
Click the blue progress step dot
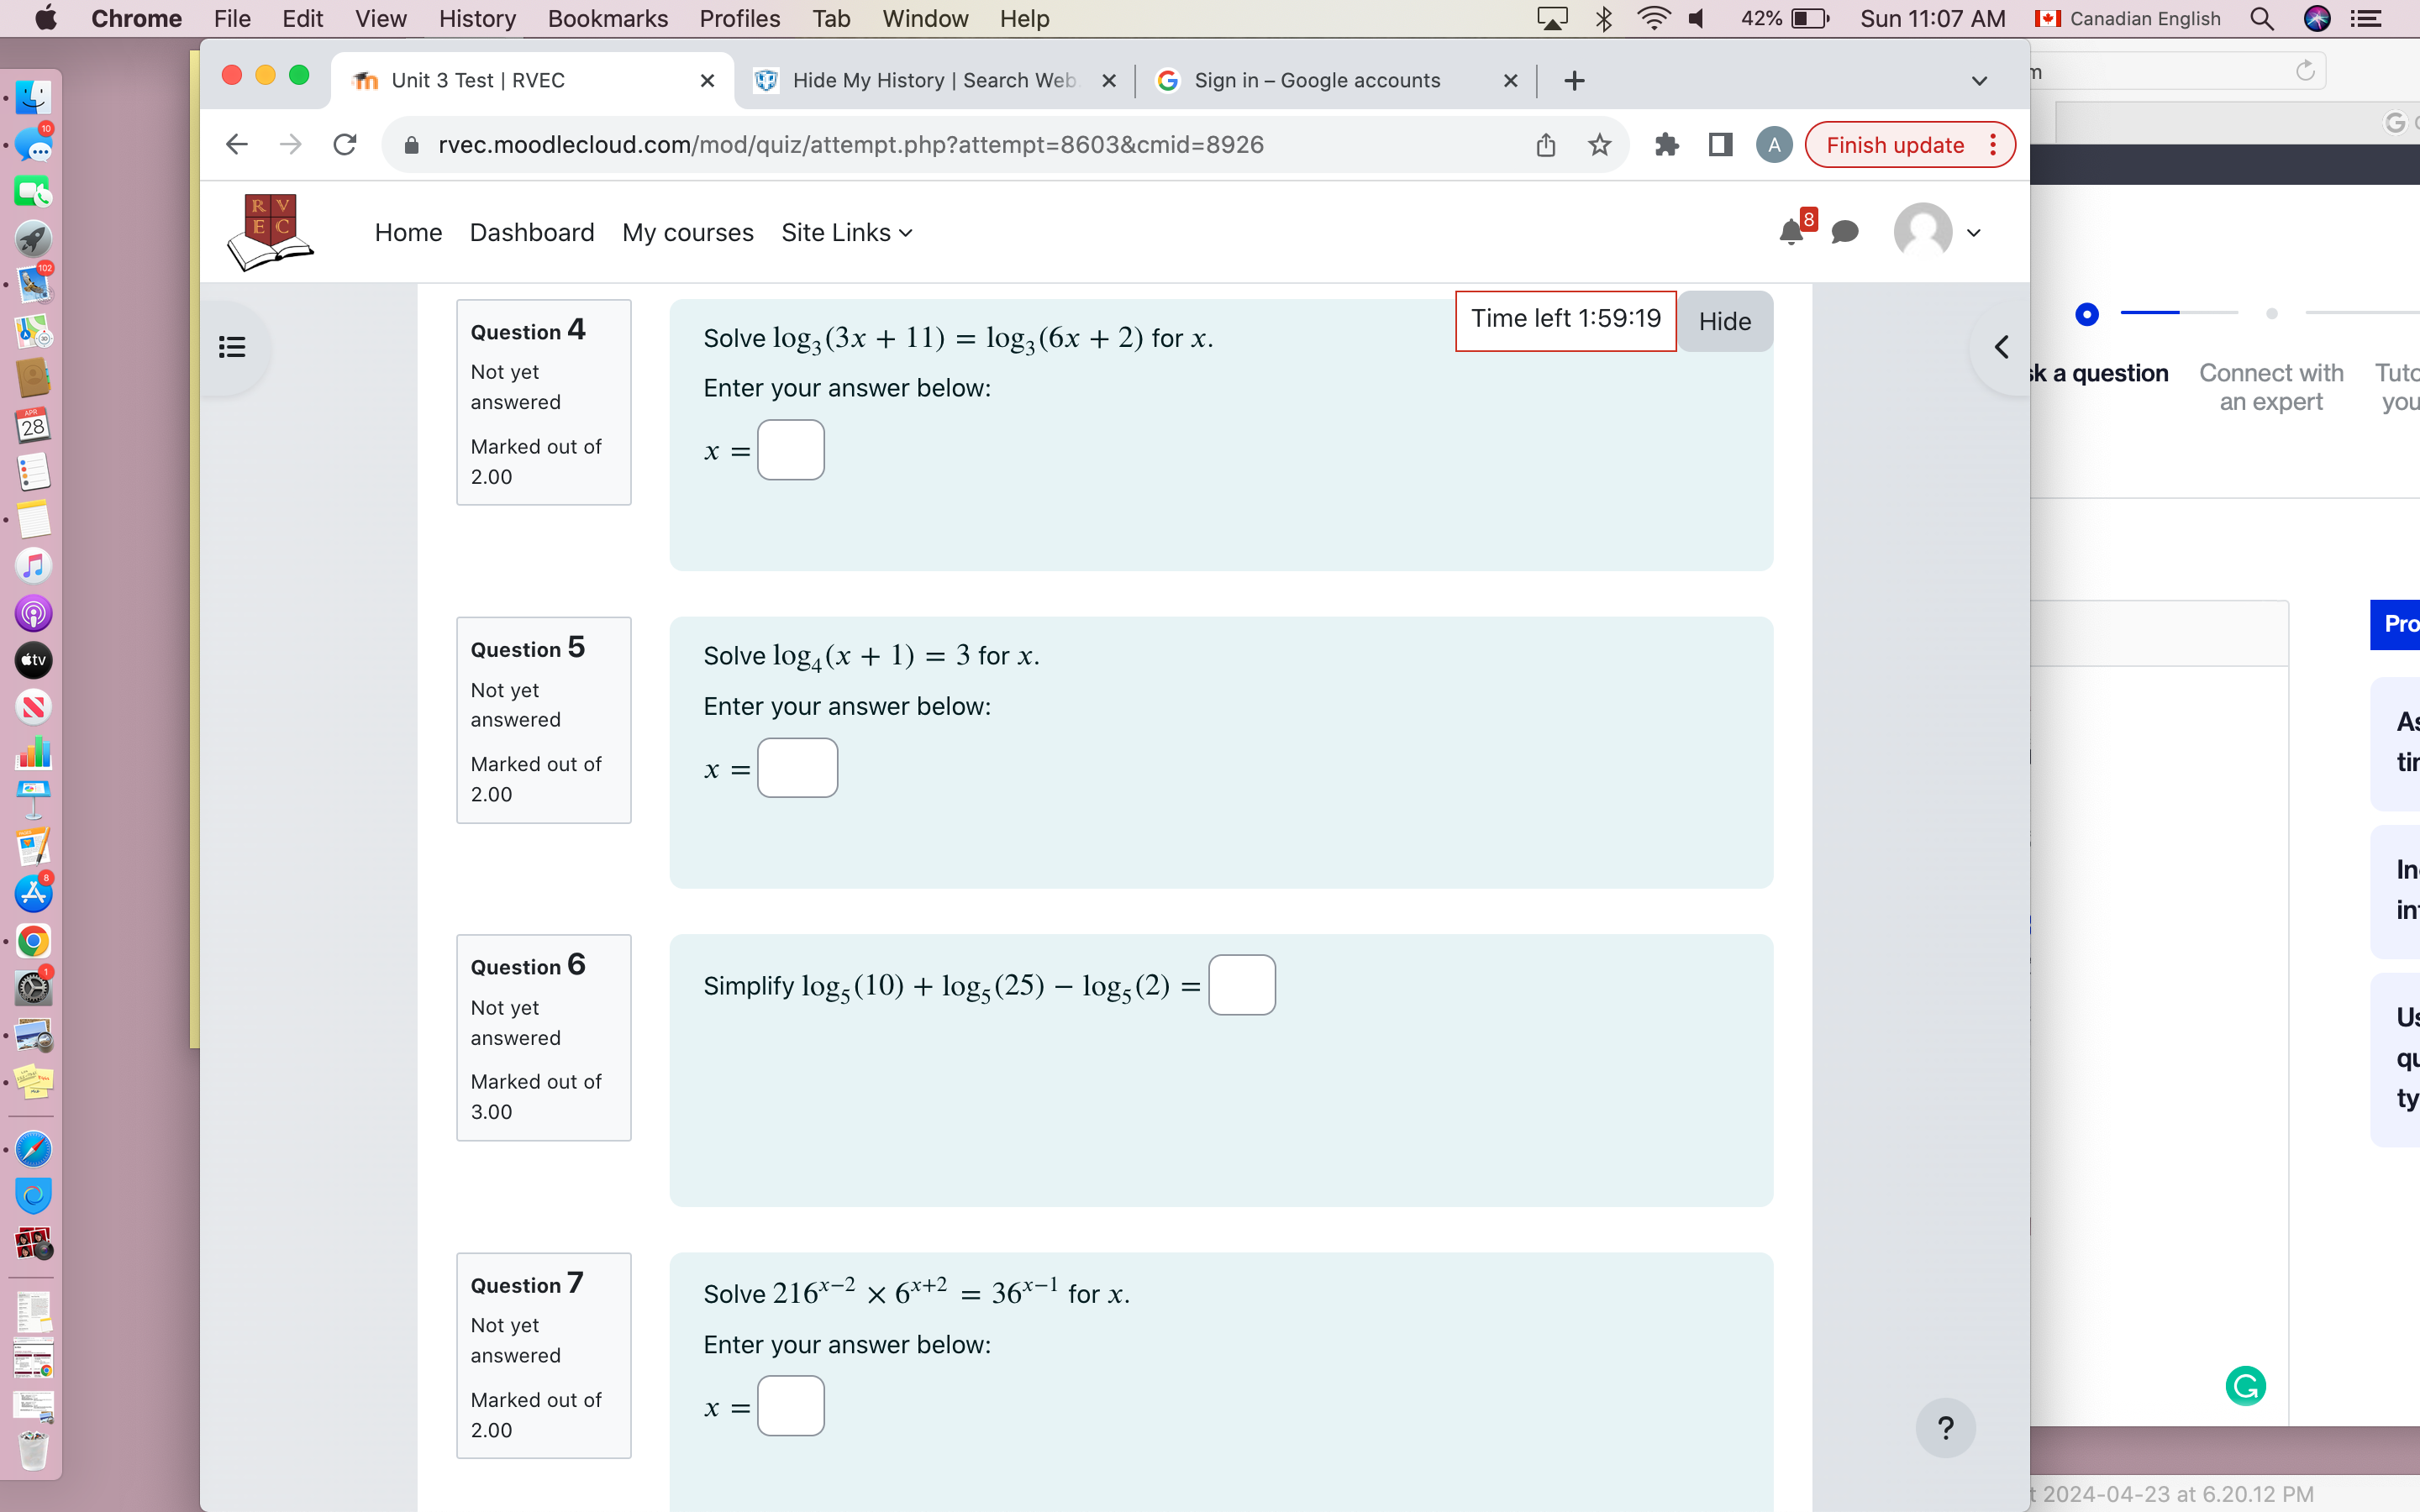tap(2088, 314)
